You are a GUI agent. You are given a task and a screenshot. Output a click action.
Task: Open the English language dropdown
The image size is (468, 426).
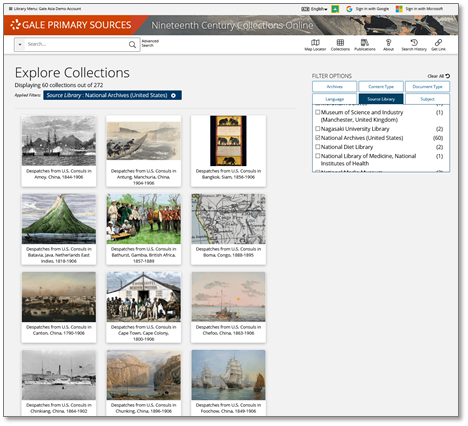pyautogui.click(x=314, y=9)
